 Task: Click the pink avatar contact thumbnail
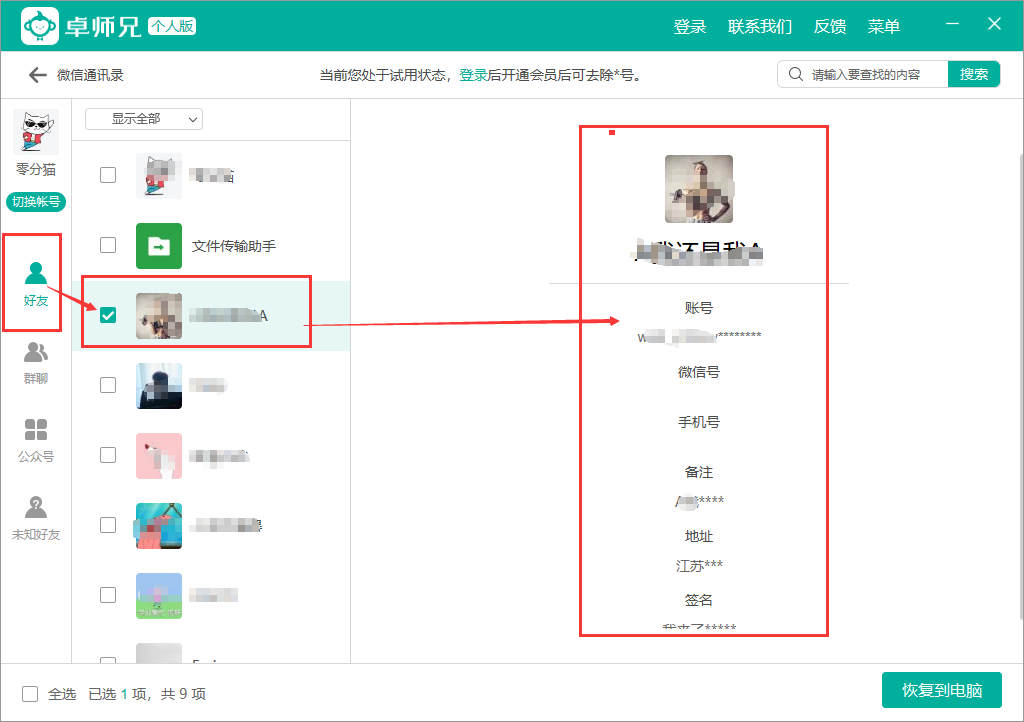(x=159, y=456)
